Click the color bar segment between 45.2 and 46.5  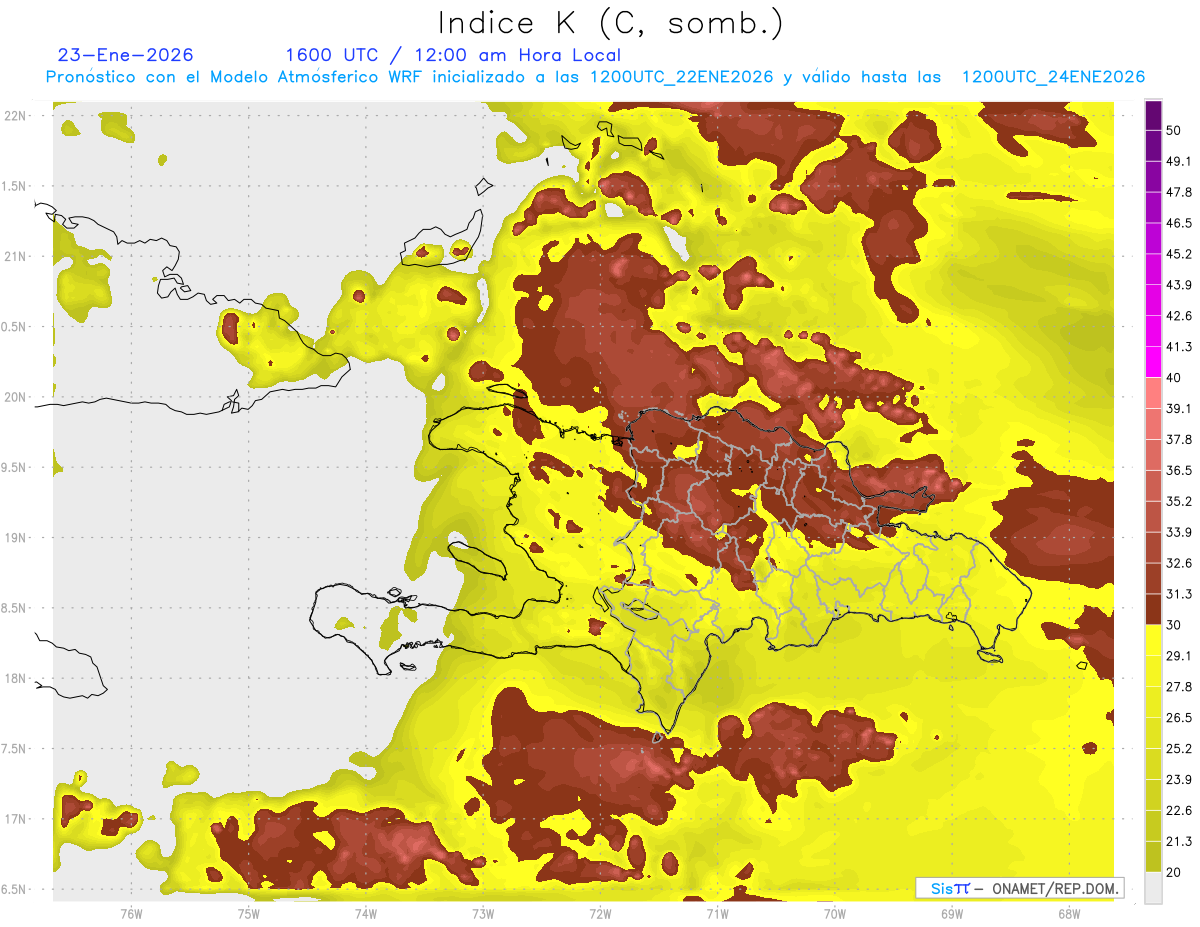[x=1153, y=238]
